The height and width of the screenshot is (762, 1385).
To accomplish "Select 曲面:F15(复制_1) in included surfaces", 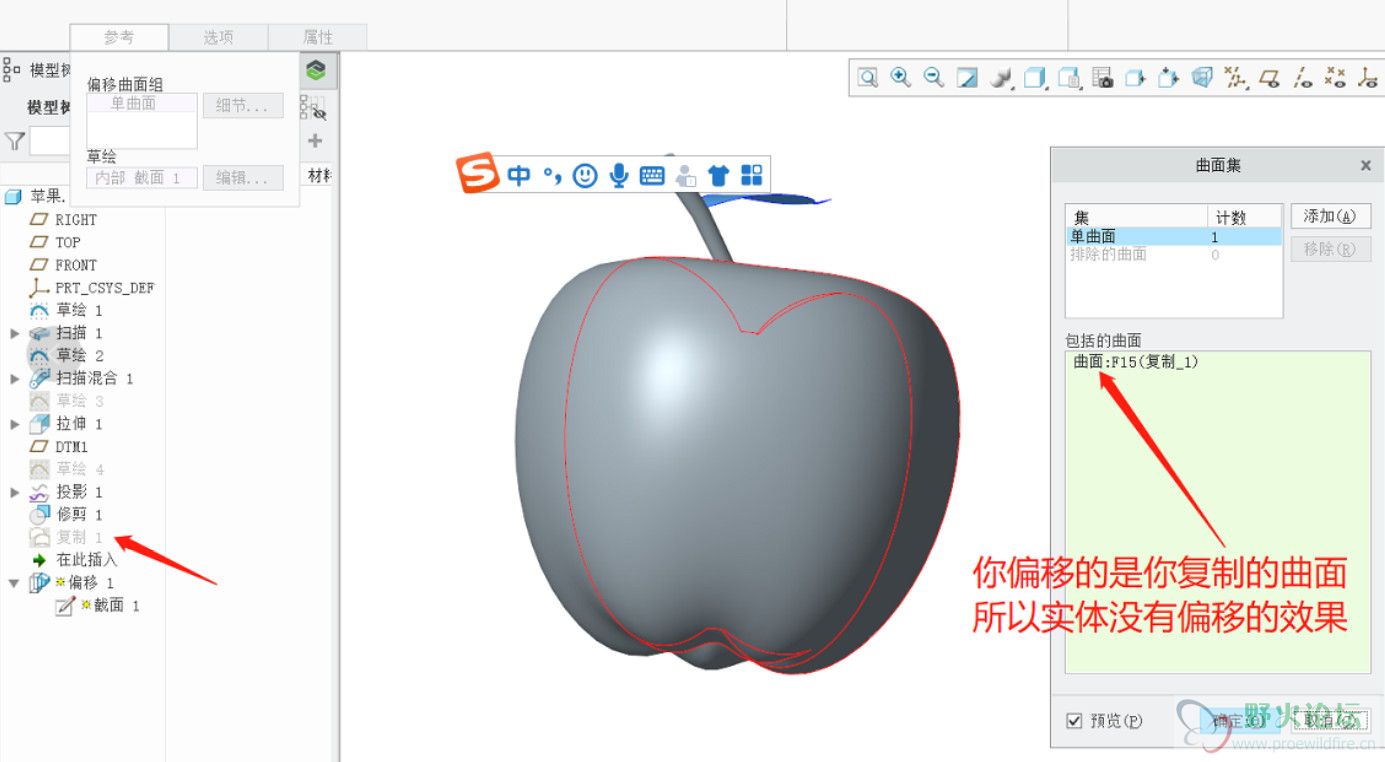I will [1136, 362].
